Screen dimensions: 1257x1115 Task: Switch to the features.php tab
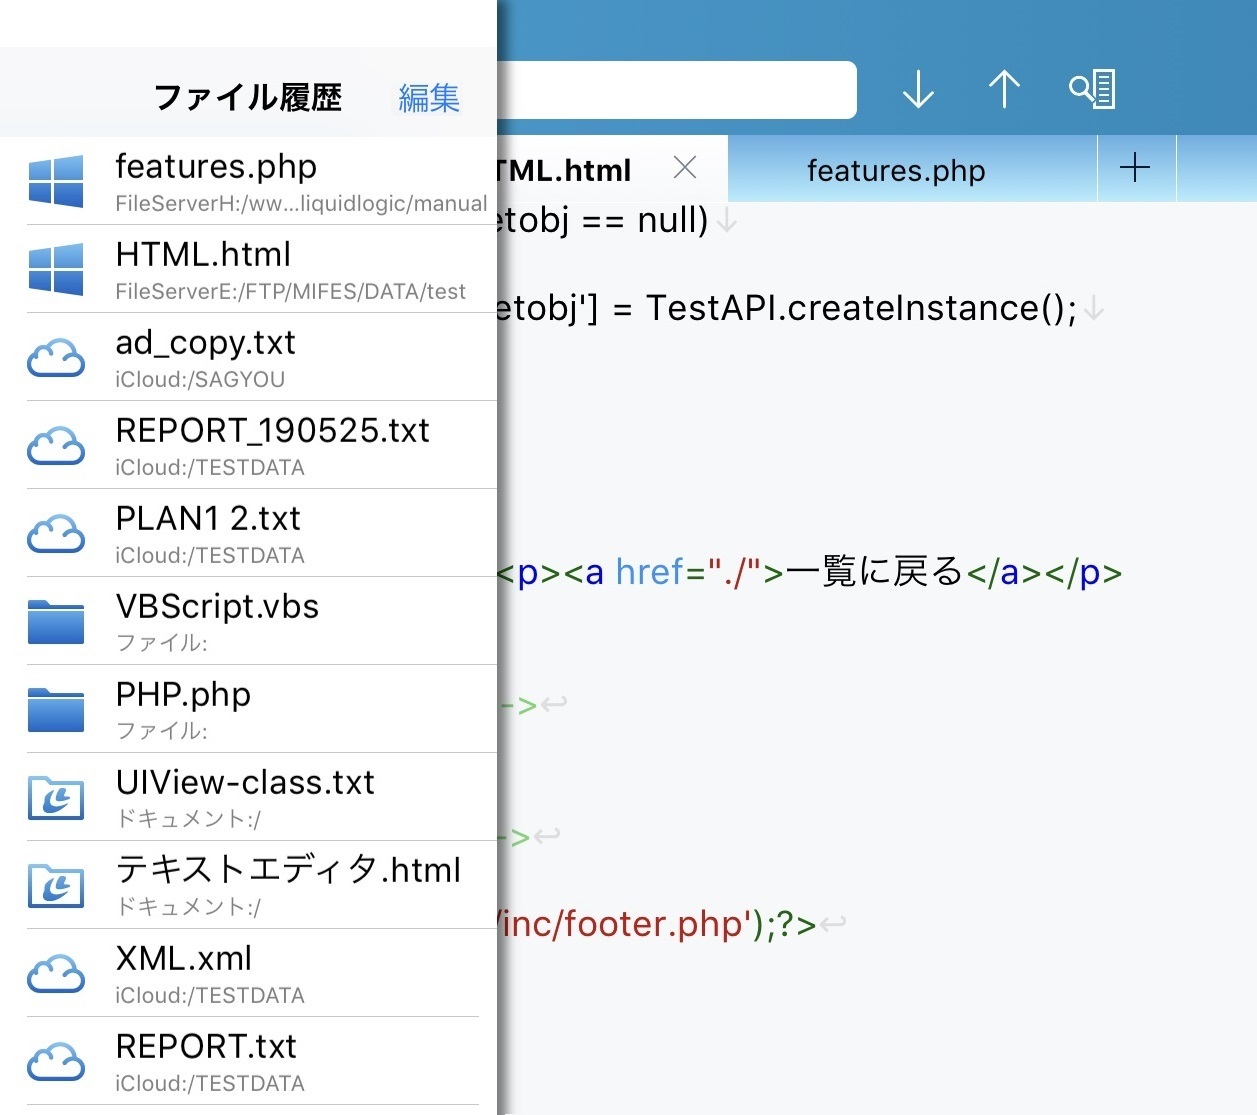click(x=896, y=171)
